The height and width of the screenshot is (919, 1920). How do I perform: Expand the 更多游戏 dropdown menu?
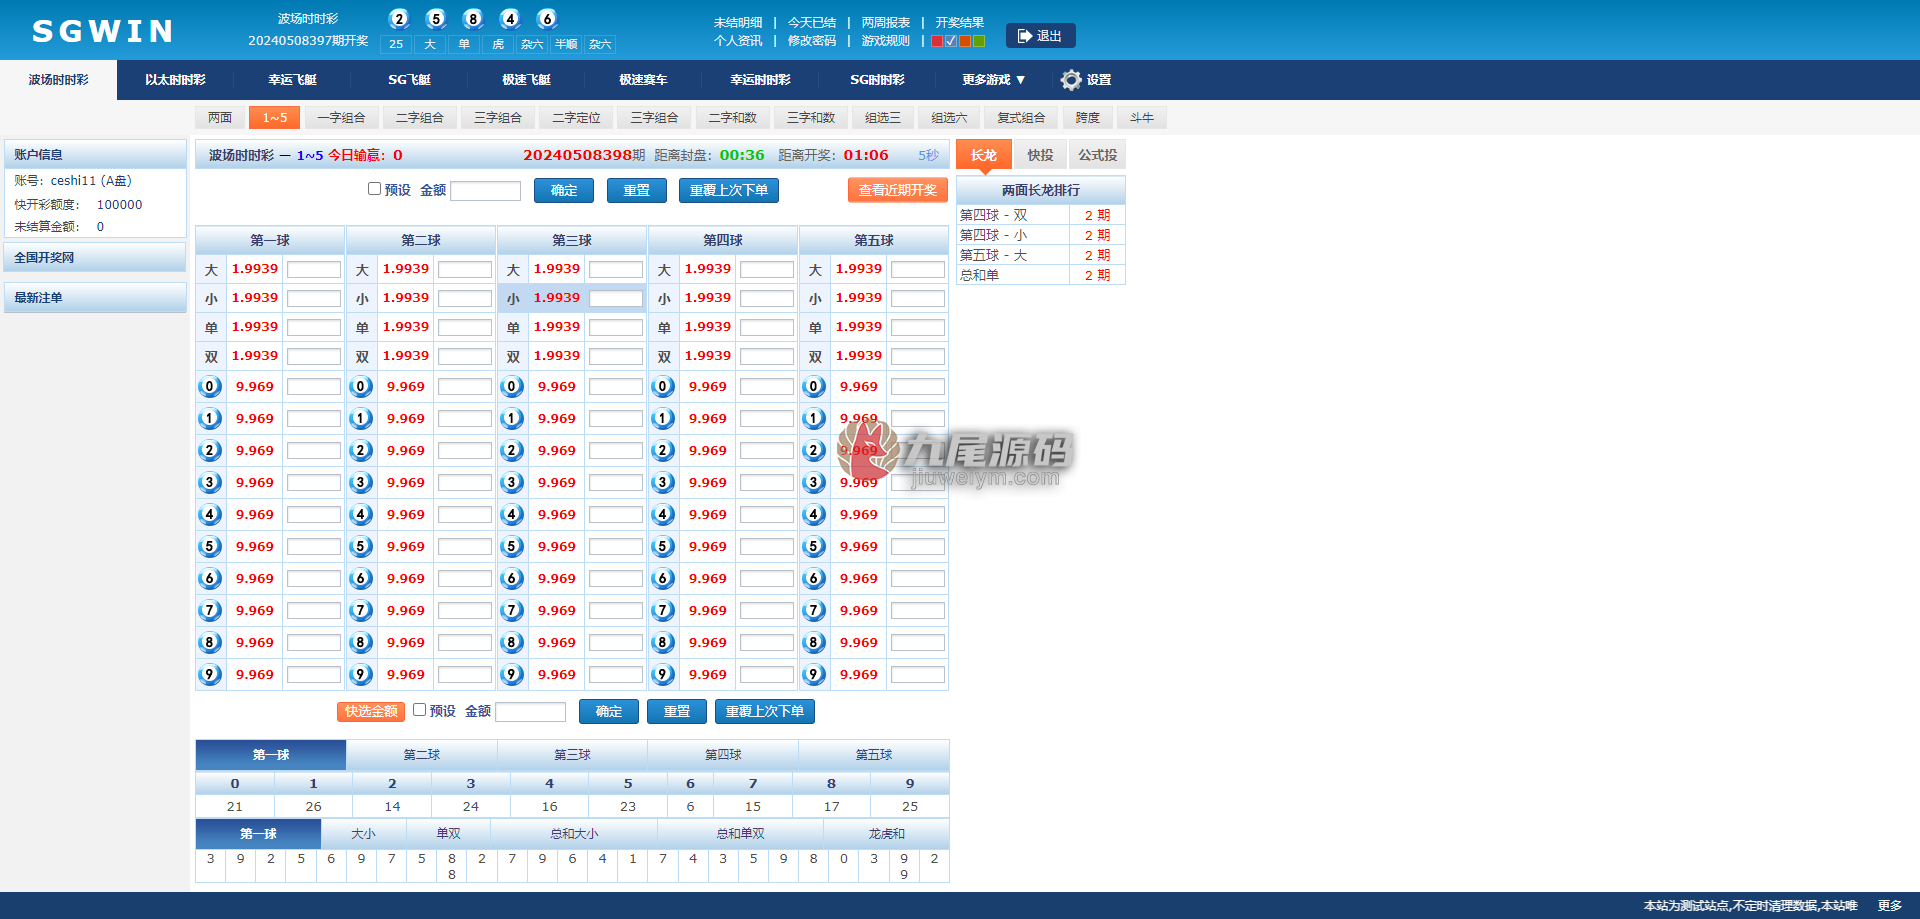pos(993,80)
